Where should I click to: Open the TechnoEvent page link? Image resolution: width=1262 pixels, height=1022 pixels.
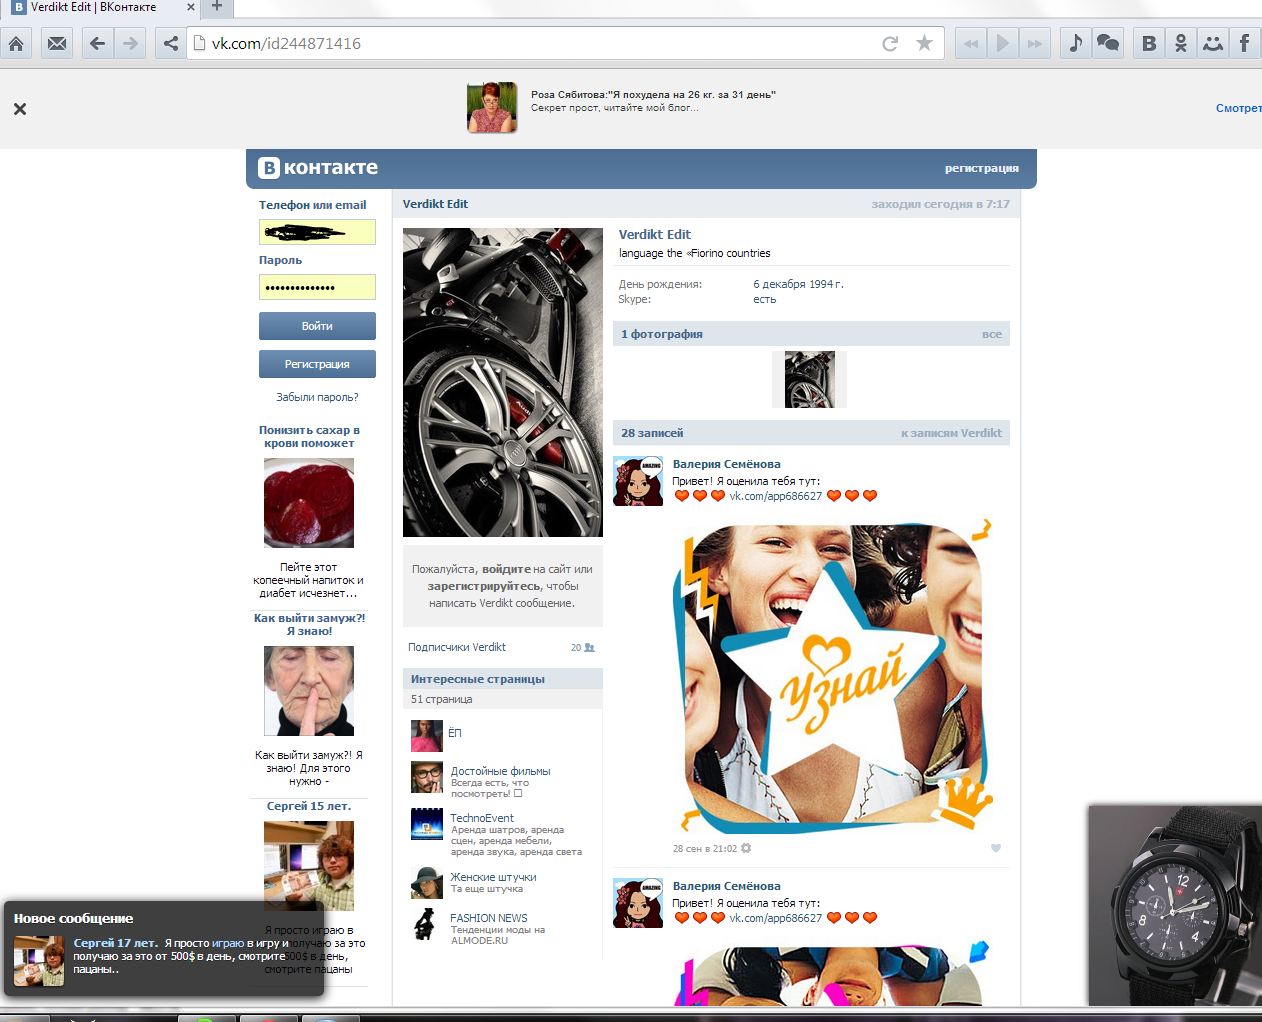482,818
